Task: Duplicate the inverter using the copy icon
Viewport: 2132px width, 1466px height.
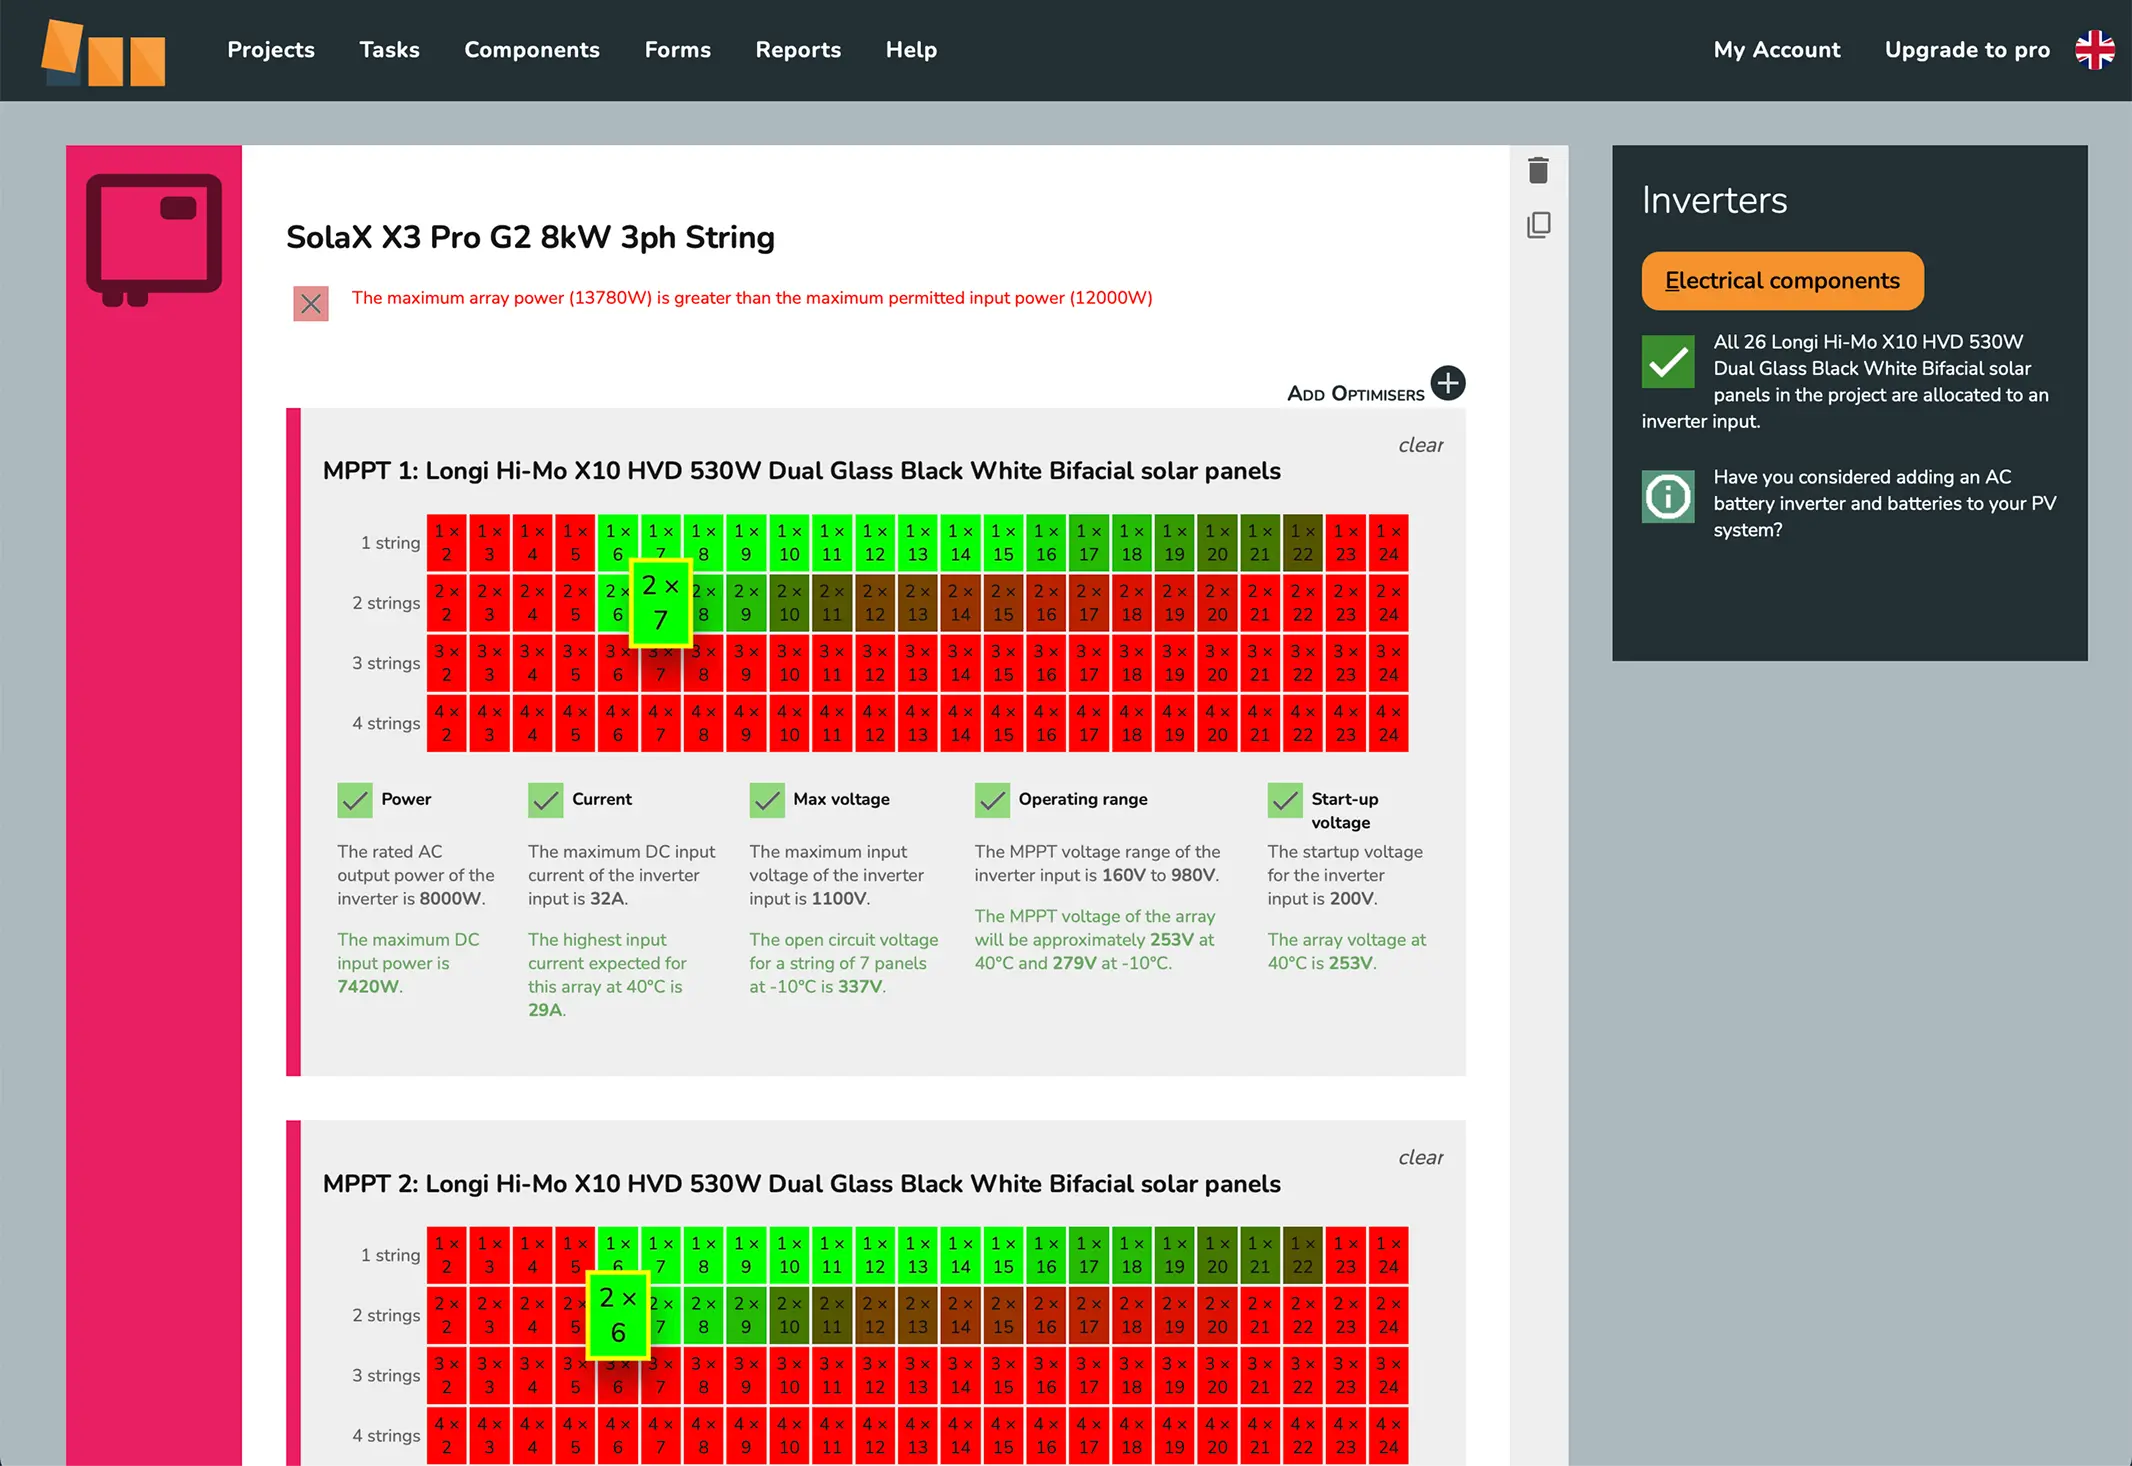Action: click(x=1538, y=225)
